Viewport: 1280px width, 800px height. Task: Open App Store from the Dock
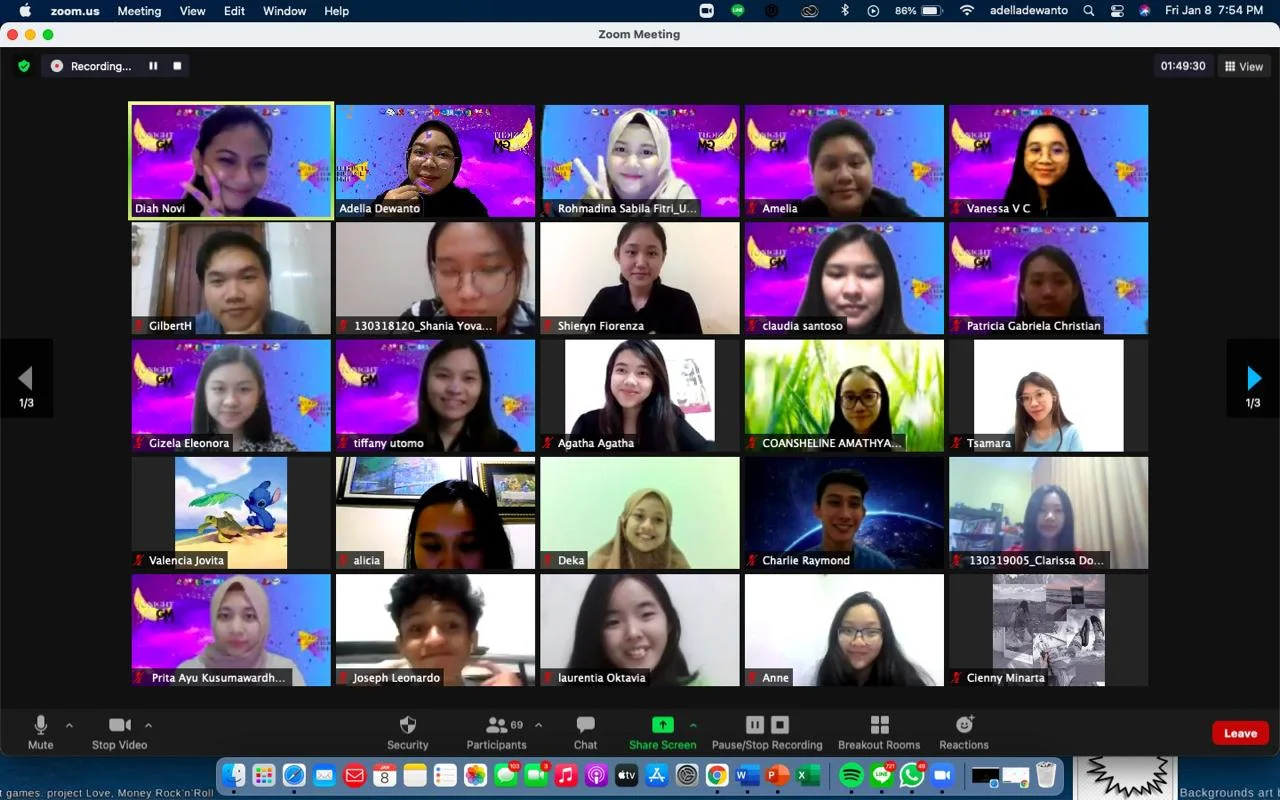click(x=657, y=775)
